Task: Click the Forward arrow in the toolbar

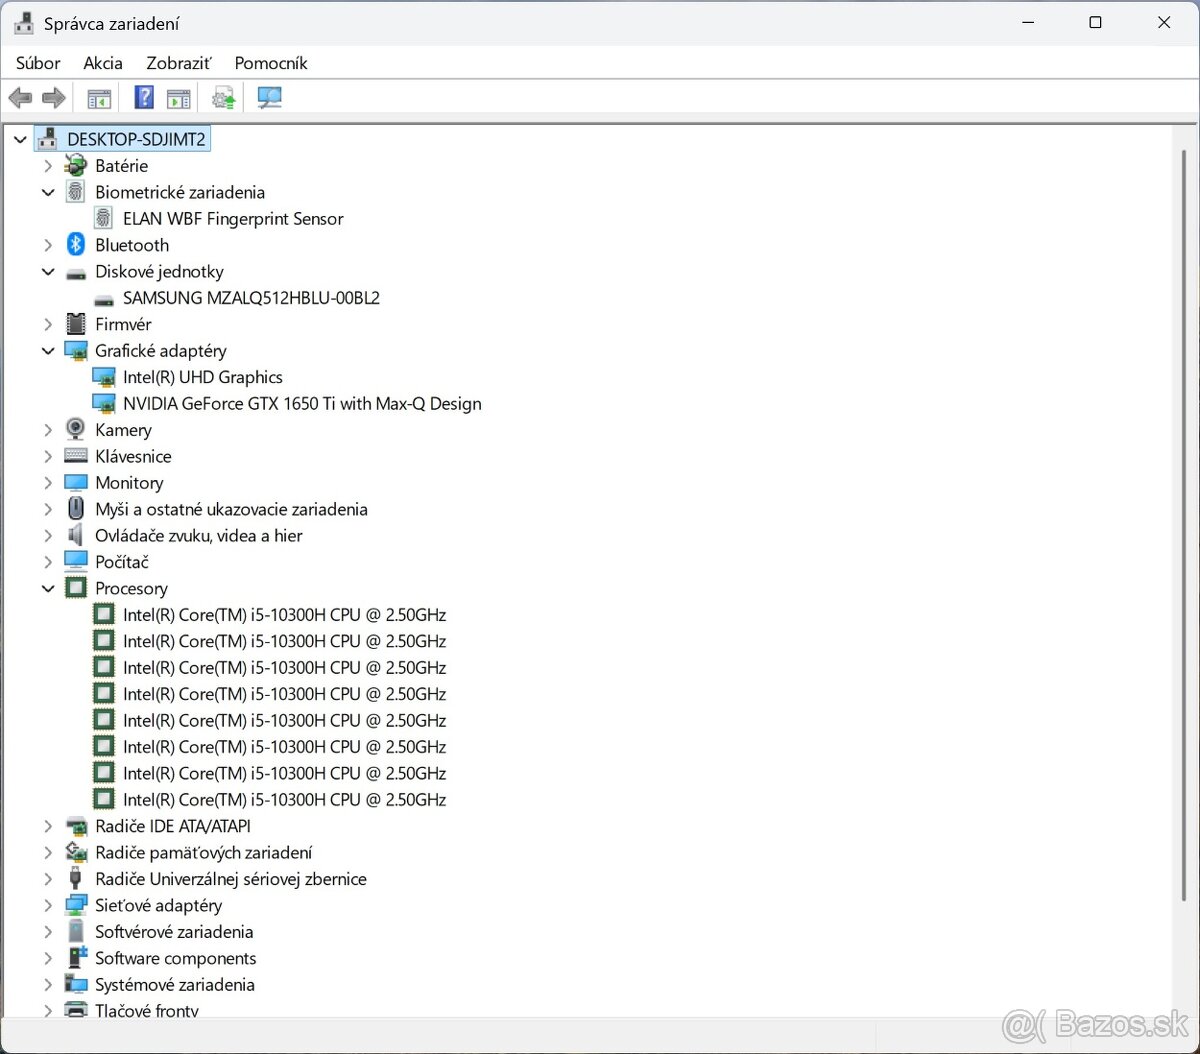Action: [x=54, y=98]
